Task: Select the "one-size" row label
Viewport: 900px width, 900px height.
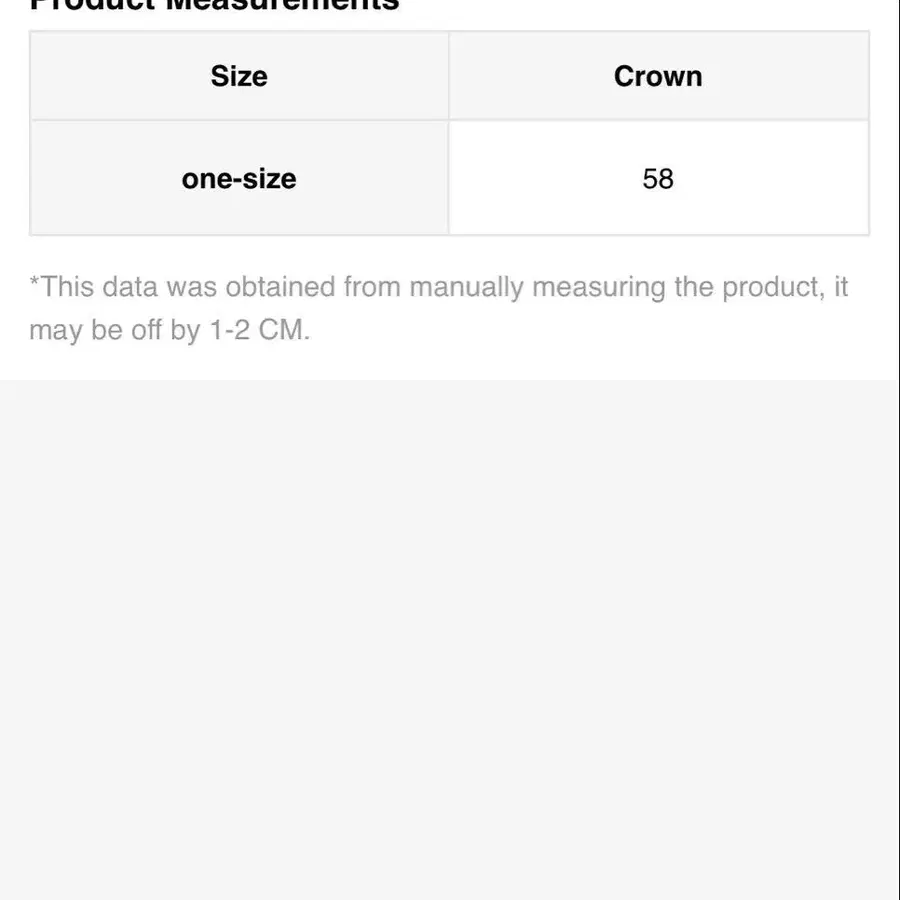Action: coord(239,179)
